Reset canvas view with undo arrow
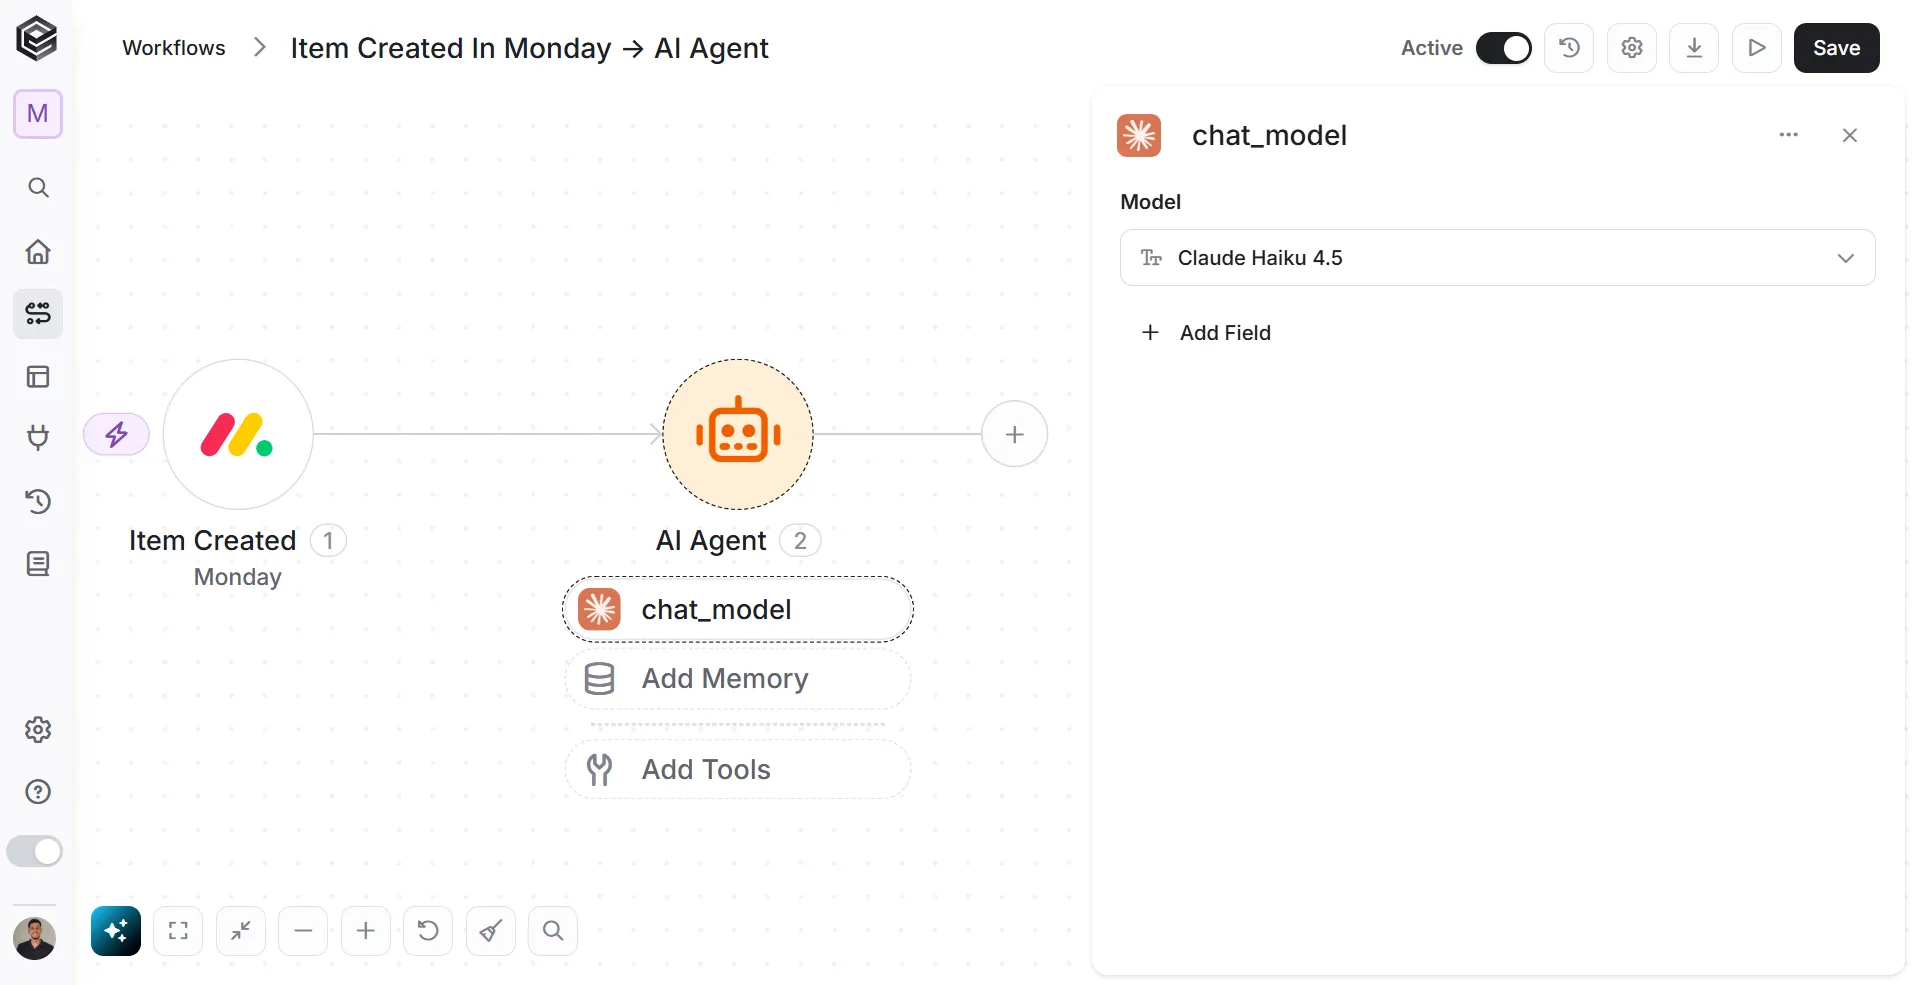 pyautogui.click(x=428, y=931)
